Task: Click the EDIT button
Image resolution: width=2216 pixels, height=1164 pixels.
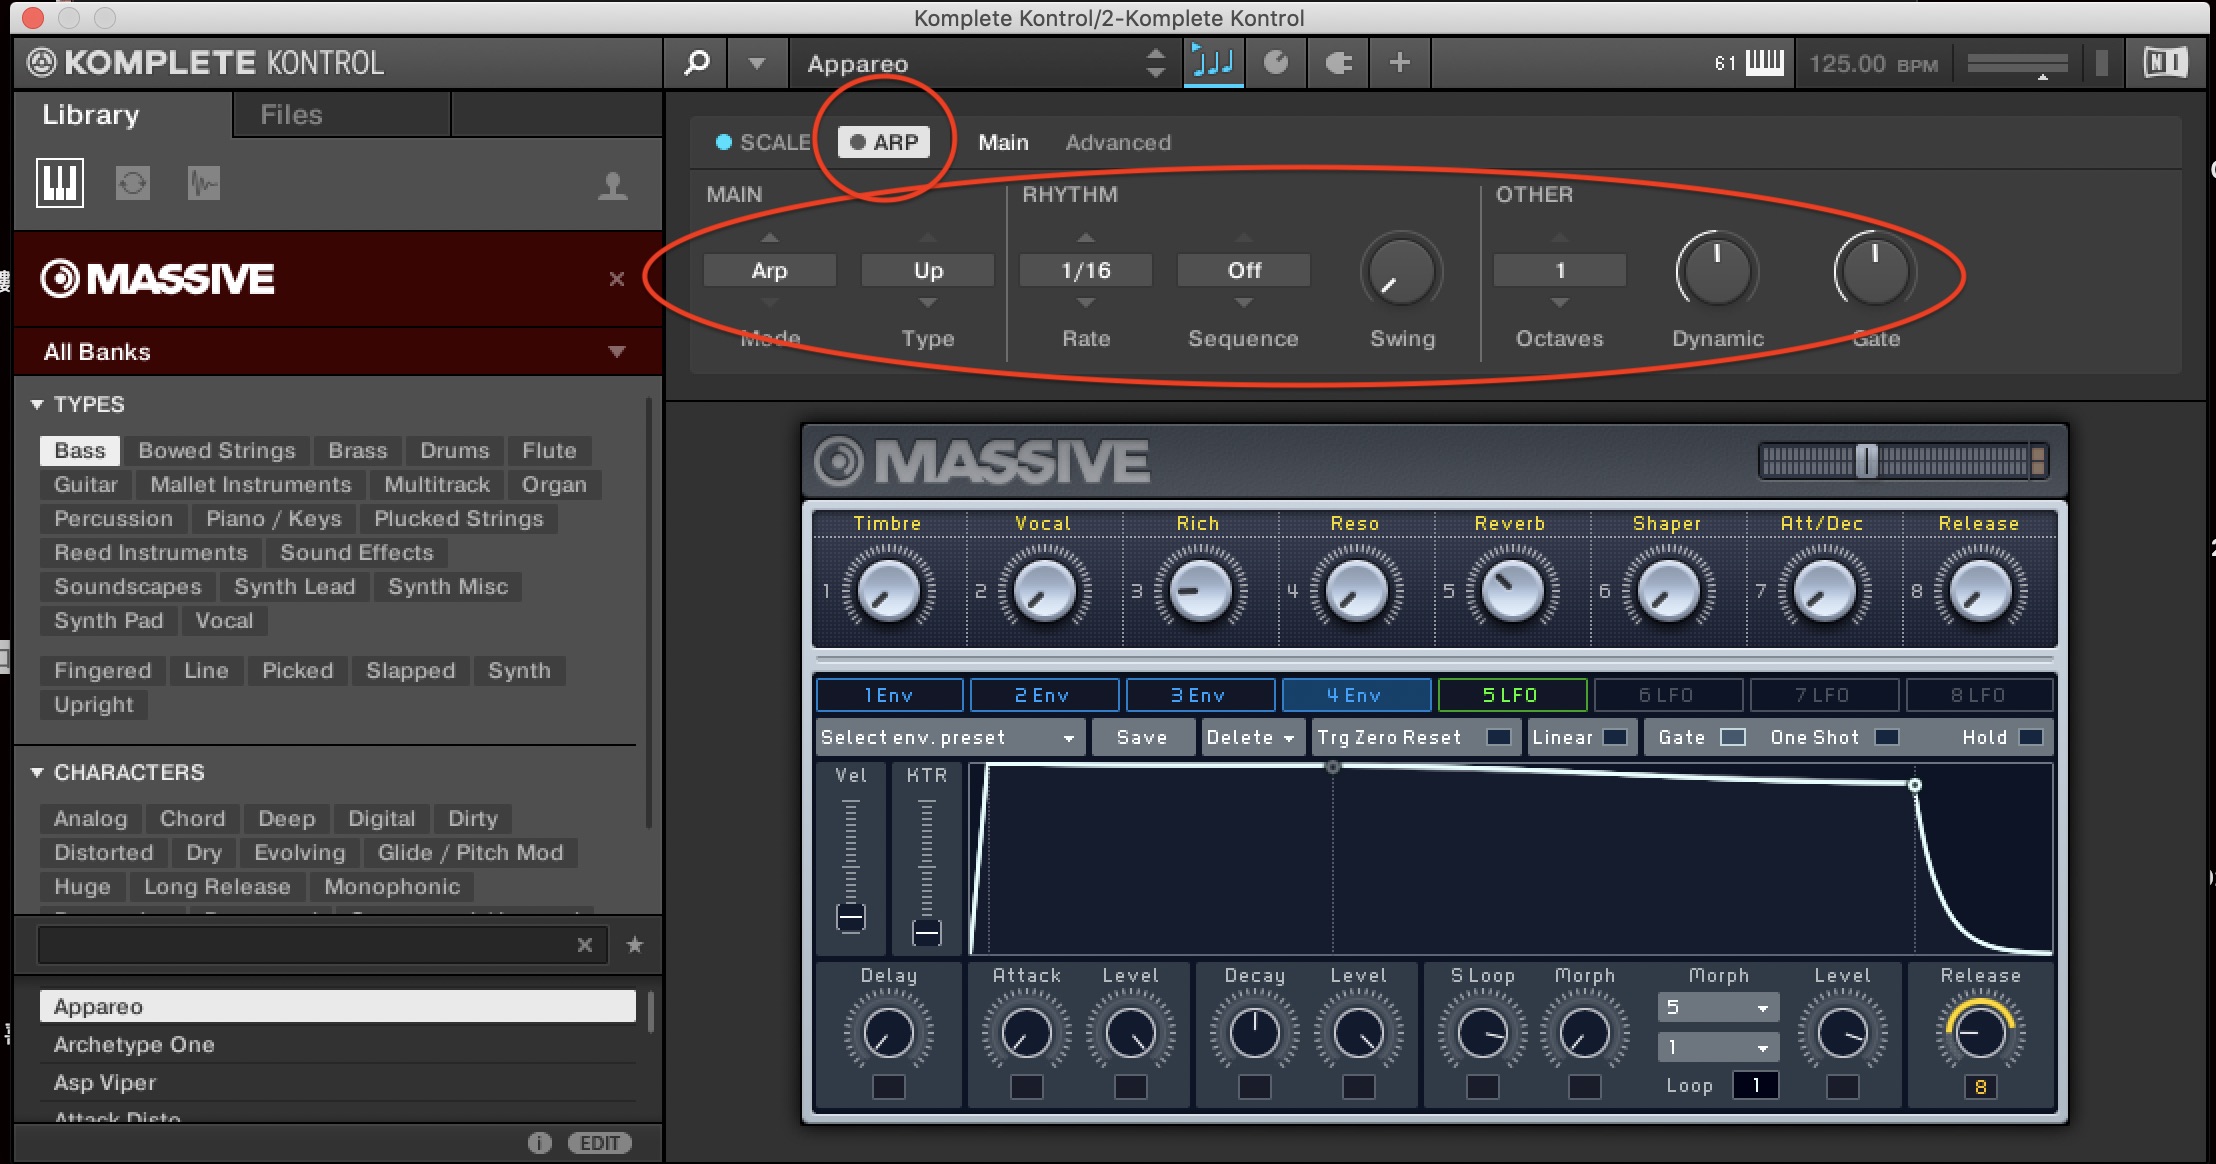Action: click(599, 1143)
